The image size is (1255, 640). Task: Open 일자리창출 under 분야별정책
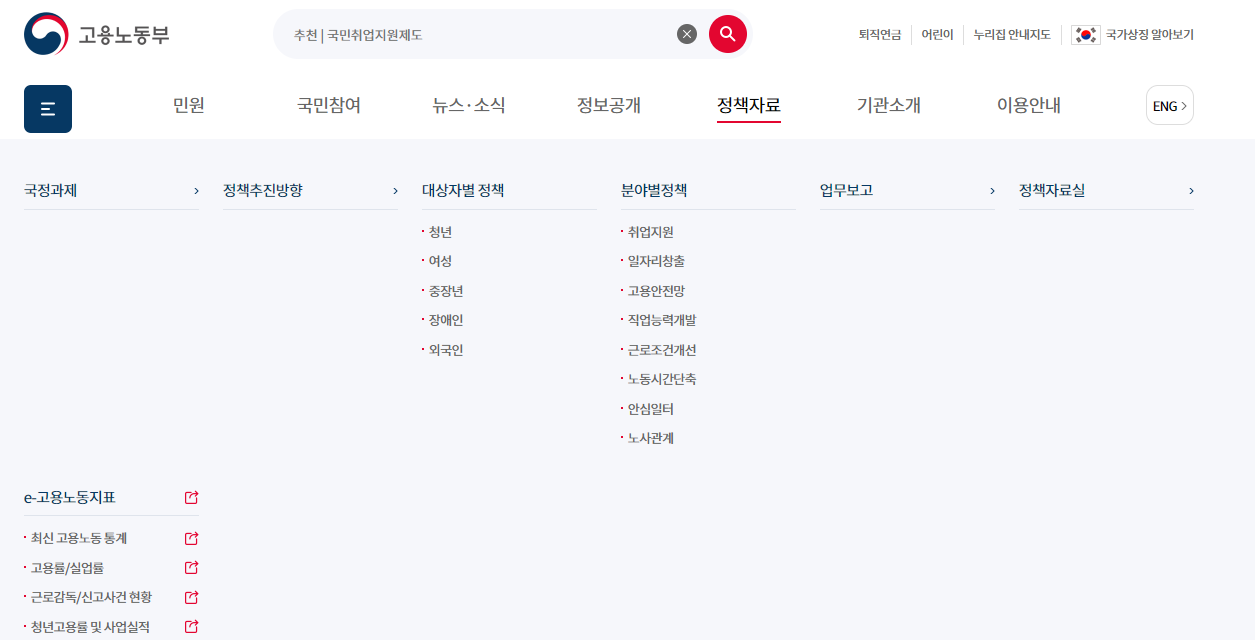click(x=656, y=261)
